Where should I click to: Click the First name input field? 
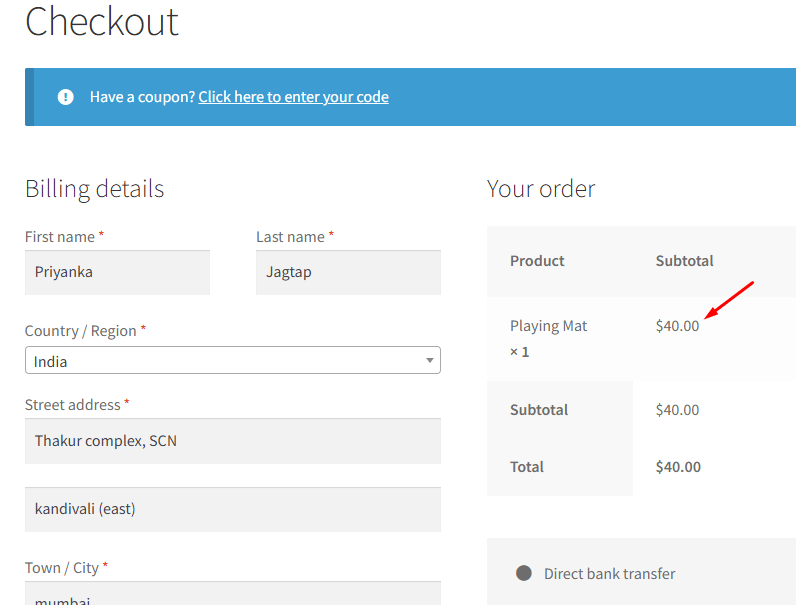(117, 272)
